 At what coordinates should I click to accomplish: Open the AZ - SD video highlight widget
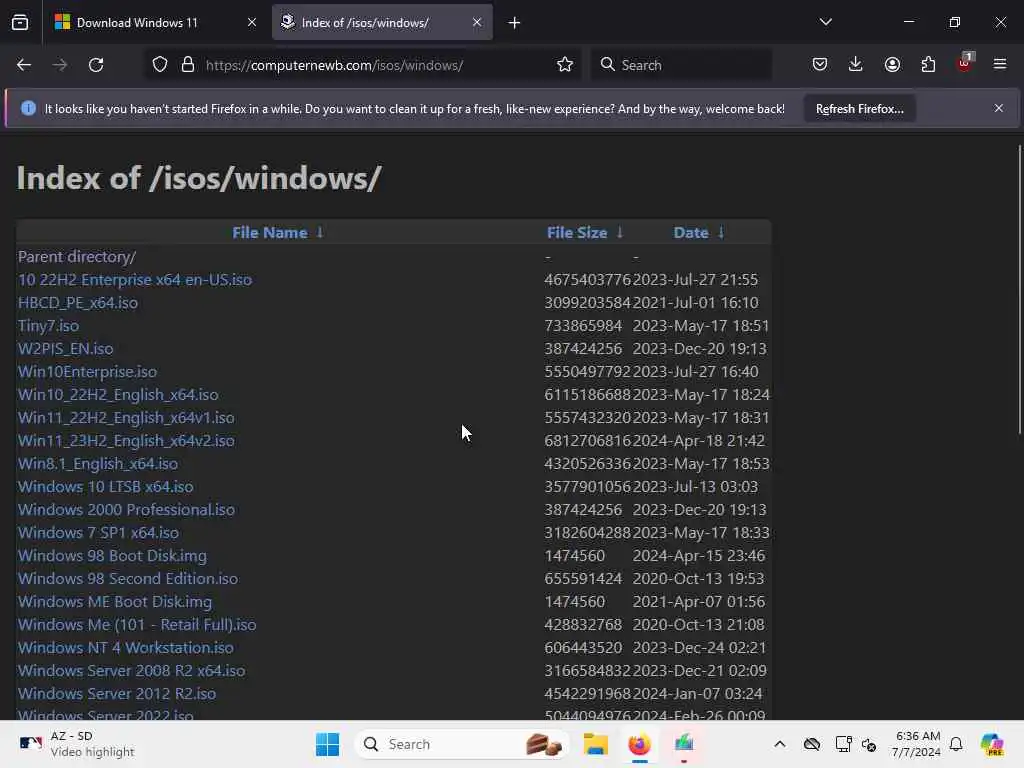pyautogui.click(x=77, y=744)
